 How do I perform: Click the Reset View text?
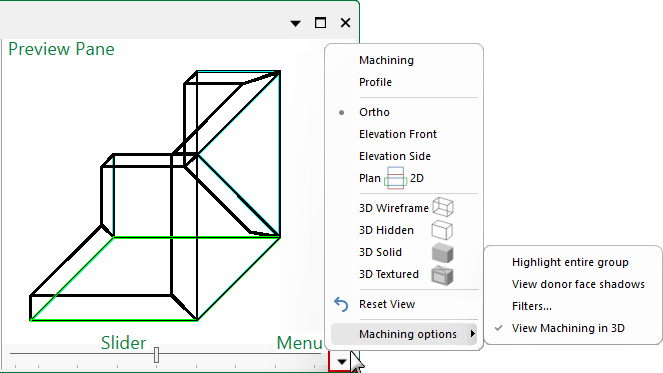tap(387, 304)
